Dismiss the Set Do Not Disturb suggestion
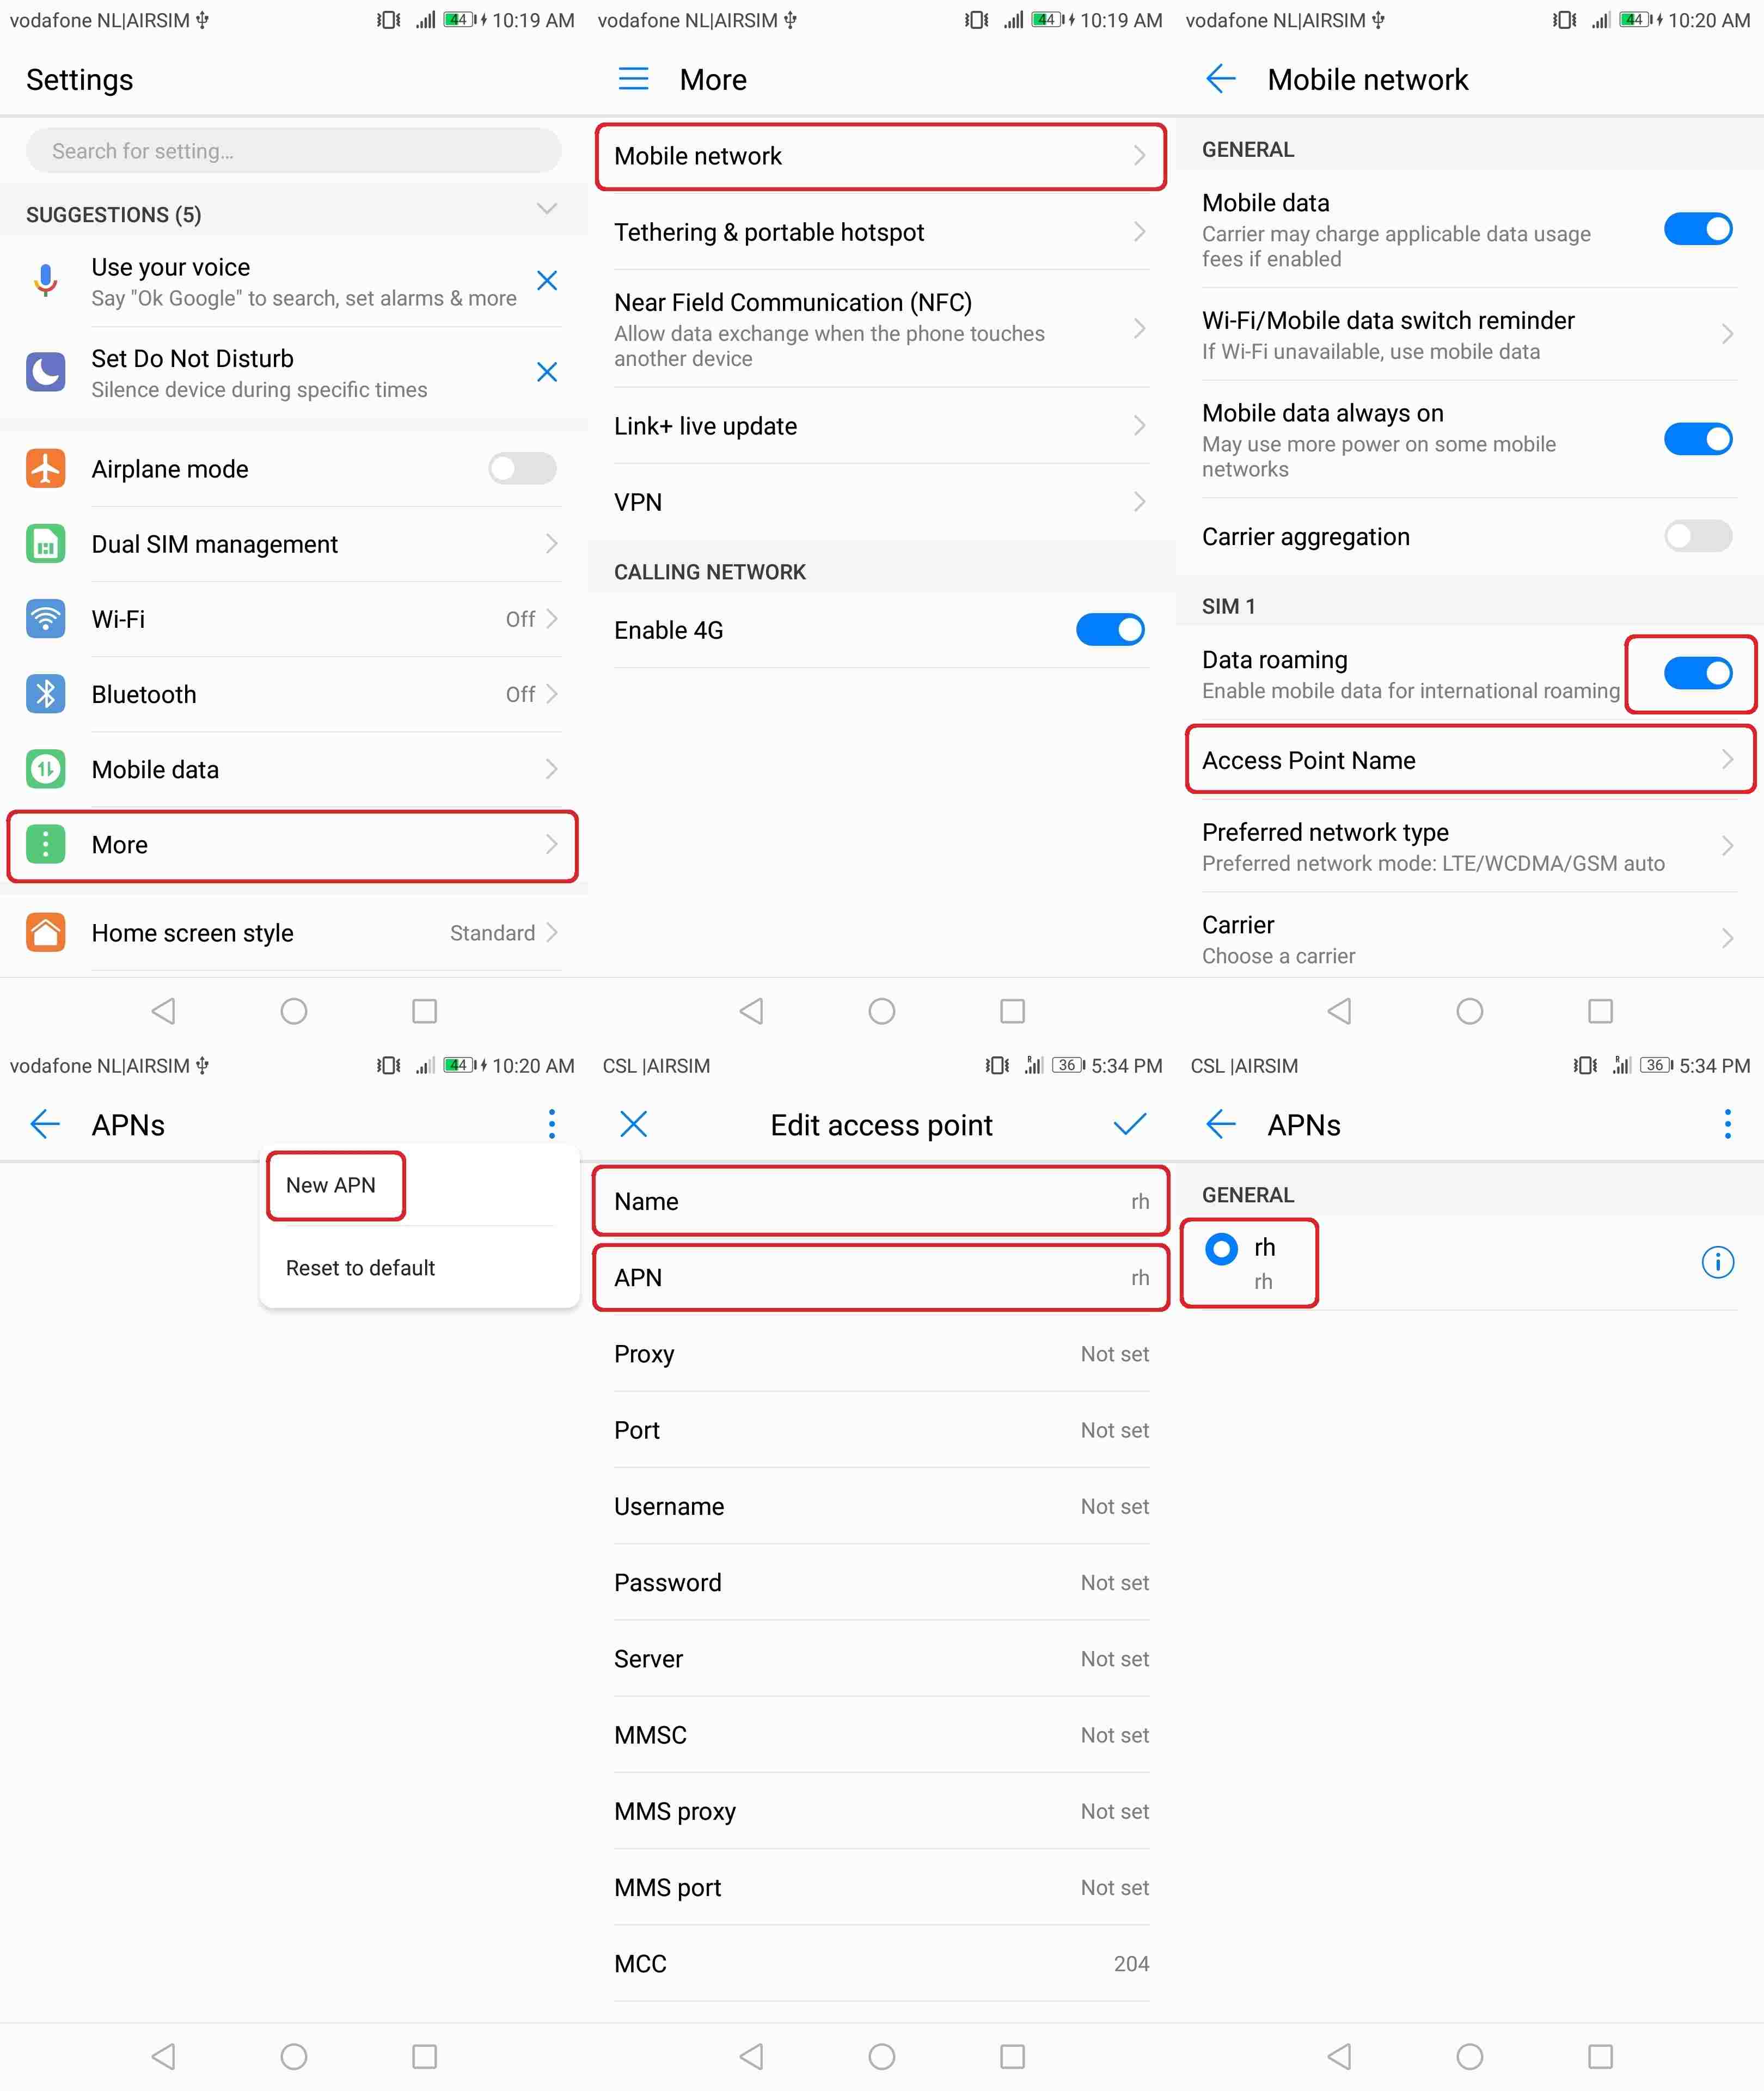This screenshot has height=2091, width=1764. pos(547,372)
